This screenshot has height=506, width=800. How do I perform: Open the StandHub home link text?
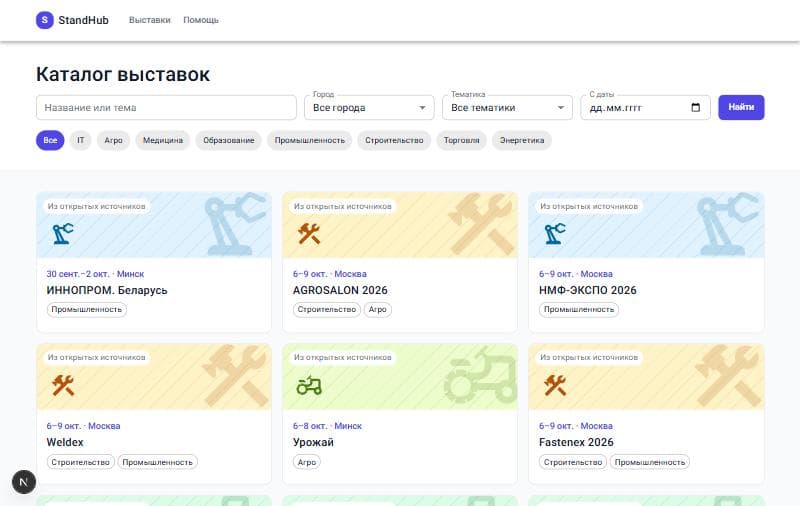coord(83,20)
